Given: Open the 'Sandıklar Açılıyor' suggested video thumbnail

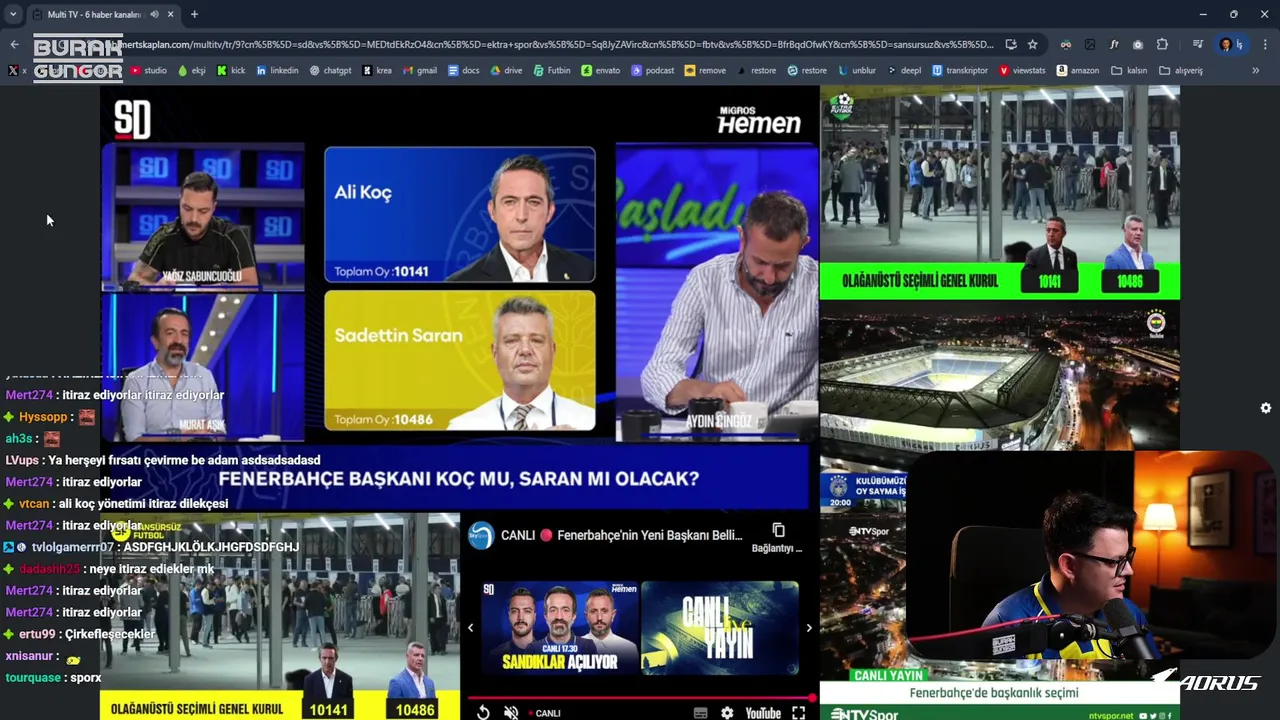Looking at the screenshot, I should 560,628.
